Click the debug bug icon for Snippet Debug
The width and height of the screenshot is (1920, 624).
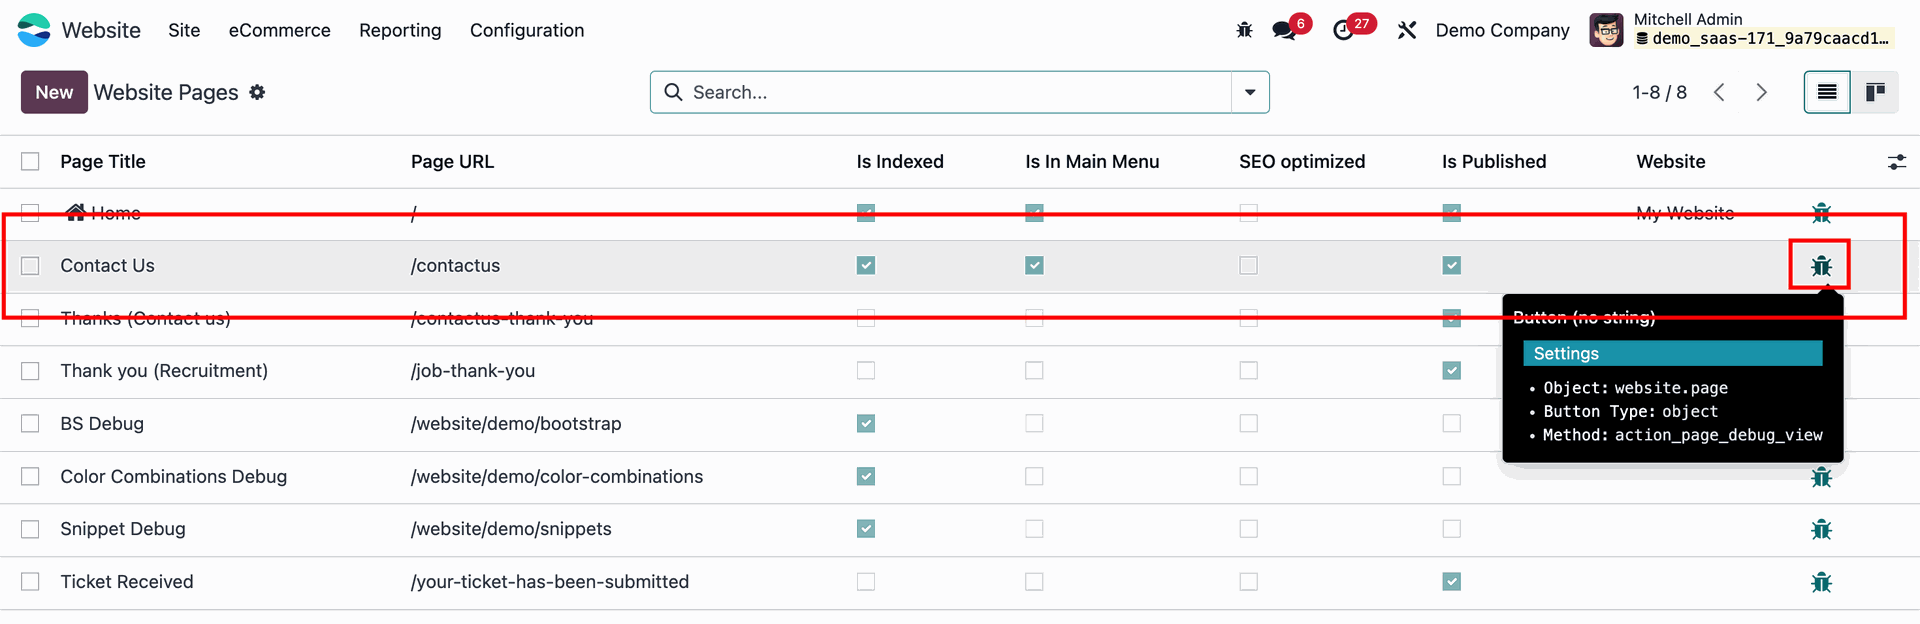[x=1821, y=529]
